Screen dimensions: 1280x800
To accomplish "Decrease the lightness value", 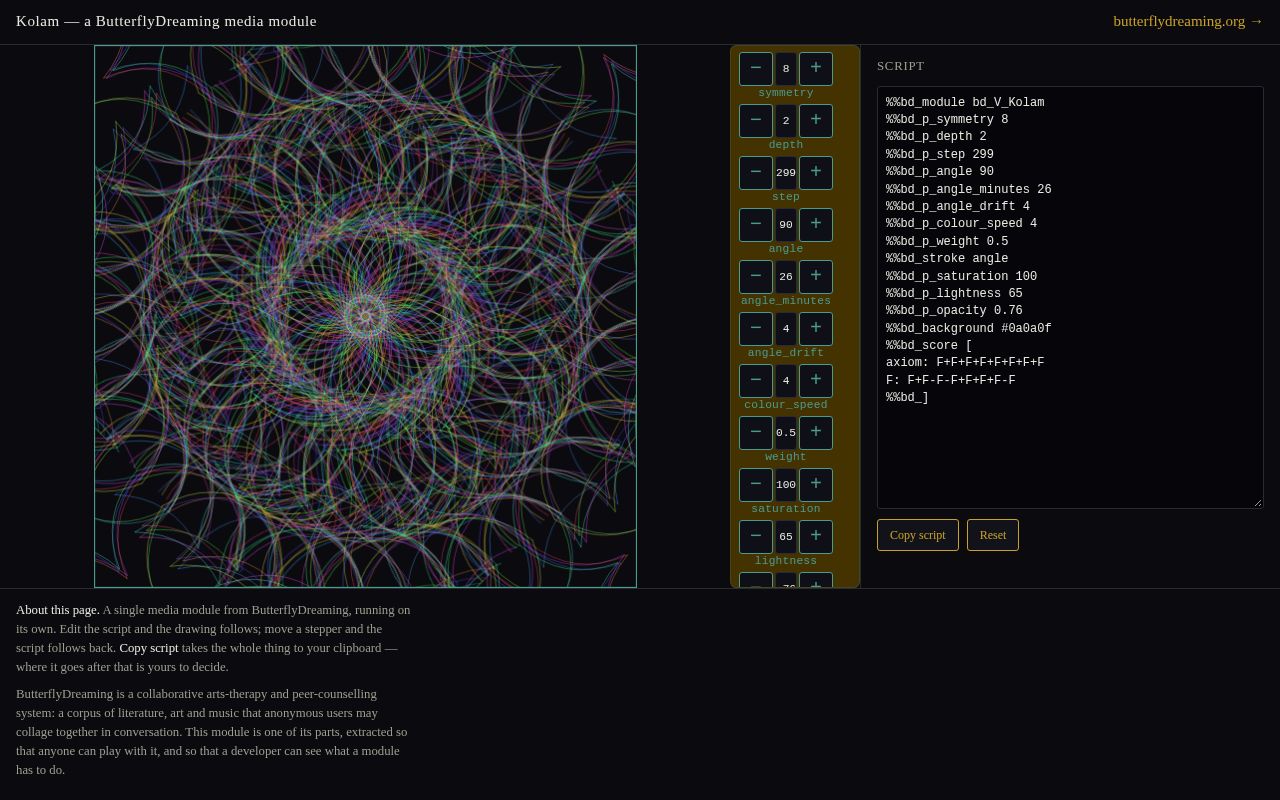I will click(x=756, y=537).
